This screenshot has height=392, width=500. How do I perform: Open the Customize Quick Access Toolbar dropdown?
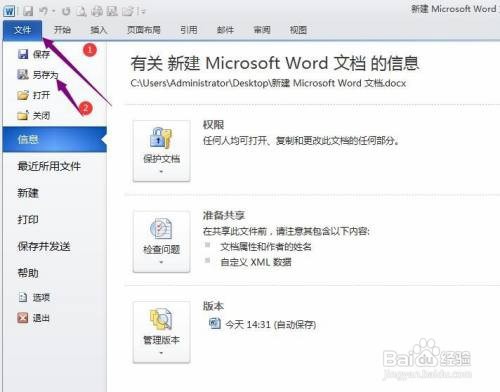pyautogui.click(x=143, y=12)
